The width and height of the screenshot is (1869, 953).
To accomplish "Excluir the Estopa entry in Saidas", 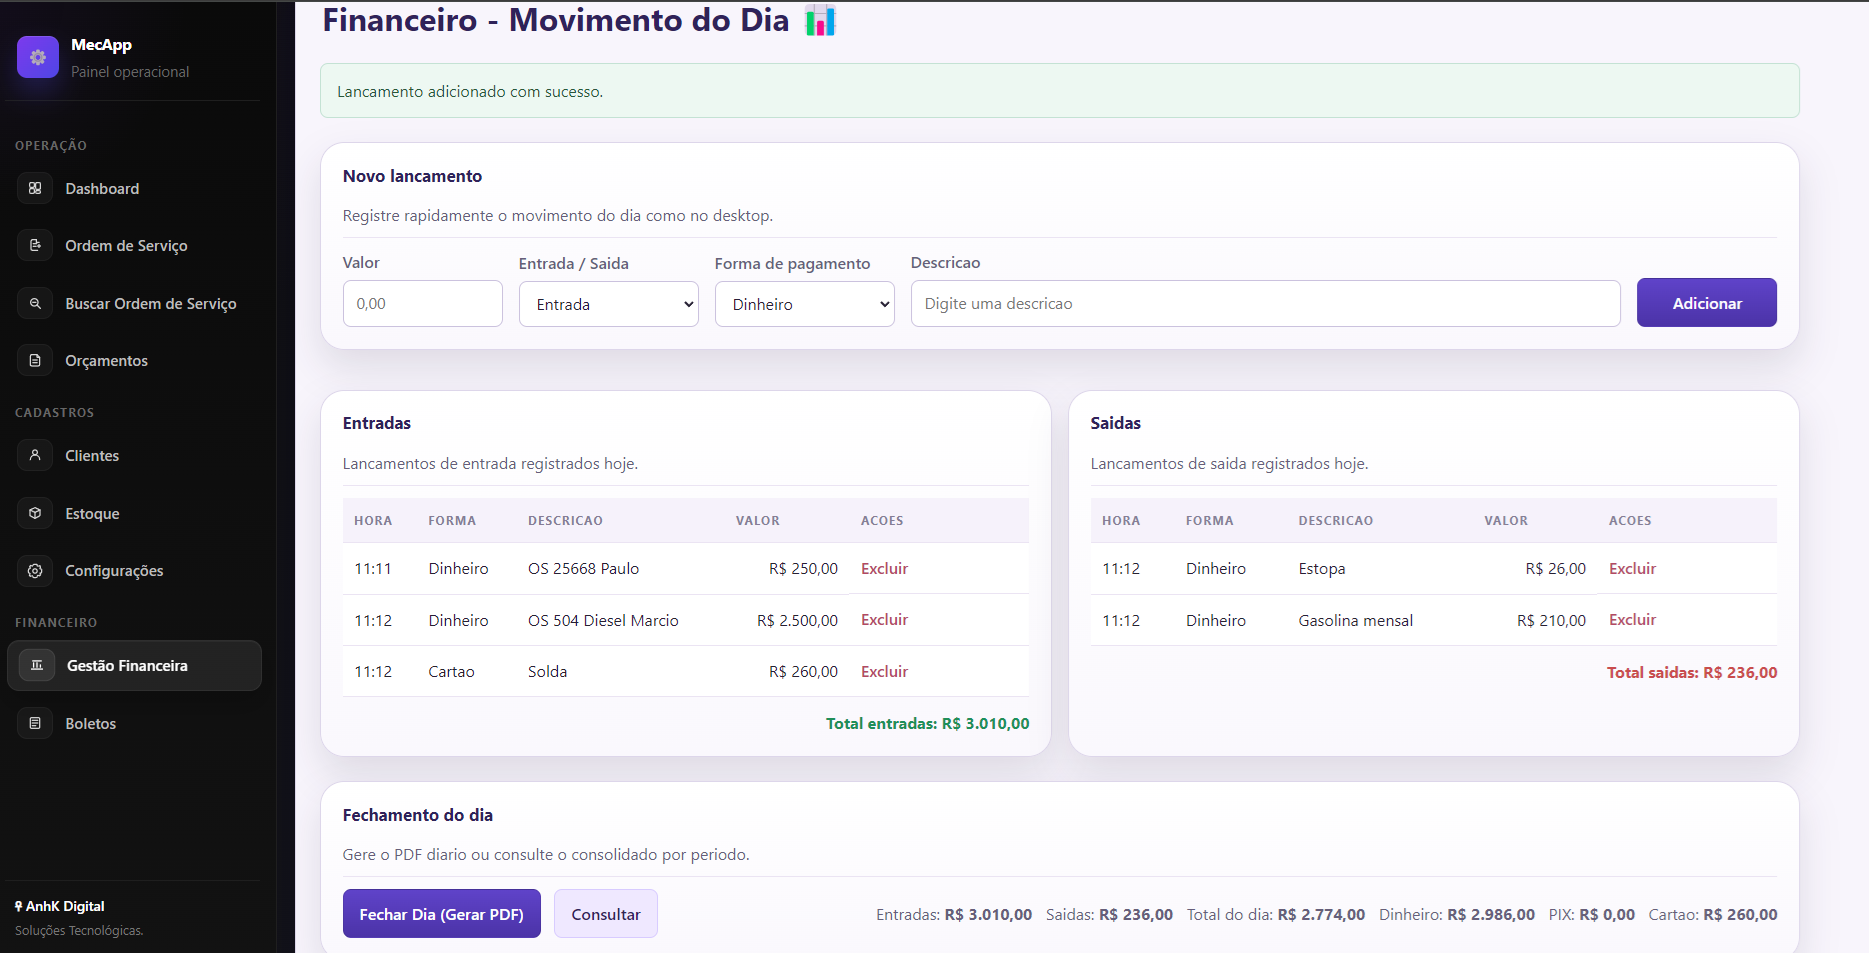I will coord(1631,568).
